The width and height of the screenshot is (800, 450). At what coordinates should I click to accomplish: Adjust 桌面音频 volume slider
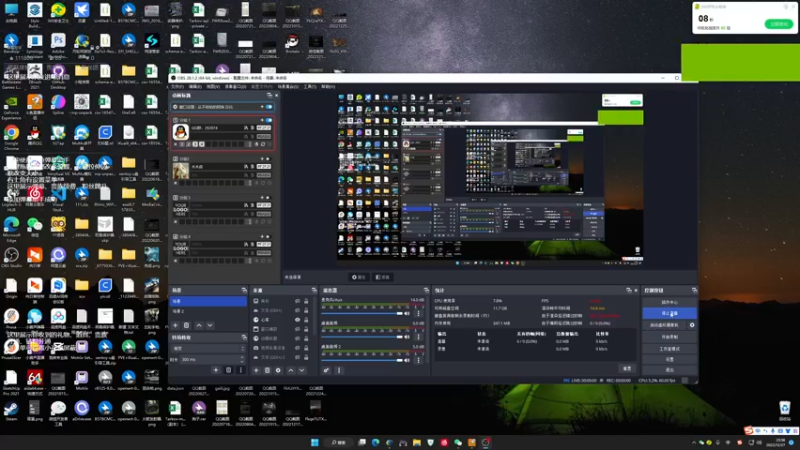[x=362, y=337]
